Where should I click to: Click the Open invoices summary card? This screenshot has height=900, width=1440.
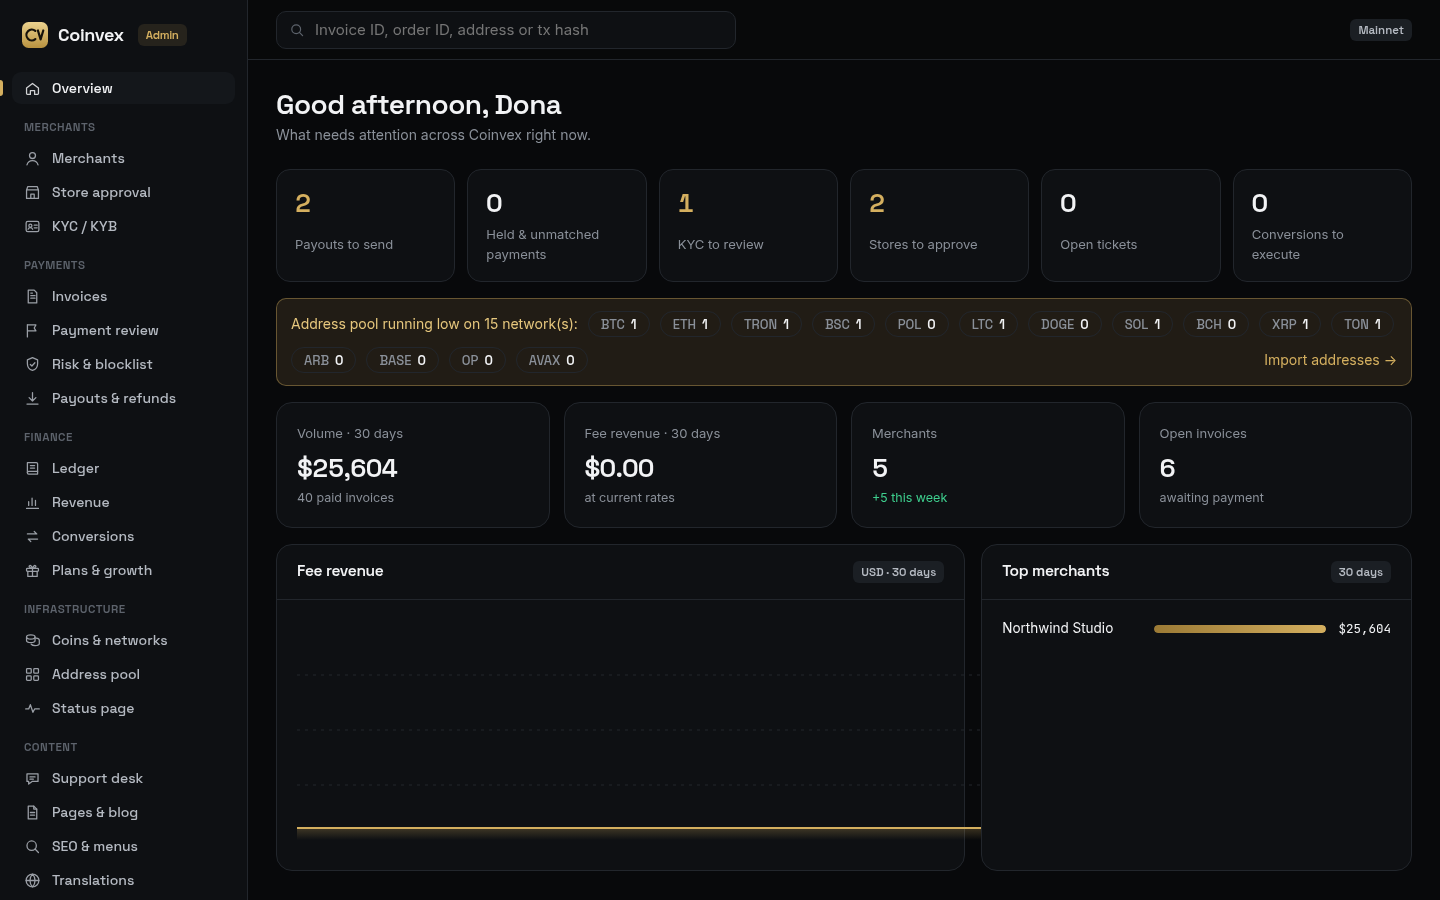tap(1275, 465)
